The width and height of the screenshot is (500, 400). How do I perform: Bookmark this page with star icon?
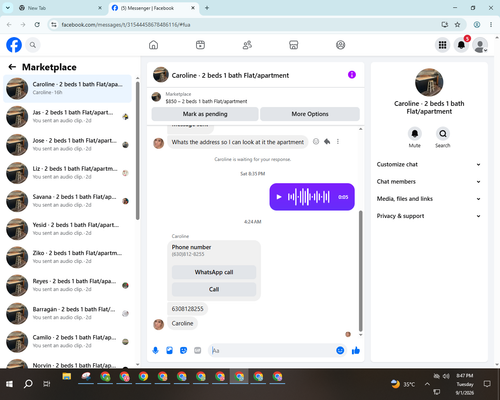457,25
